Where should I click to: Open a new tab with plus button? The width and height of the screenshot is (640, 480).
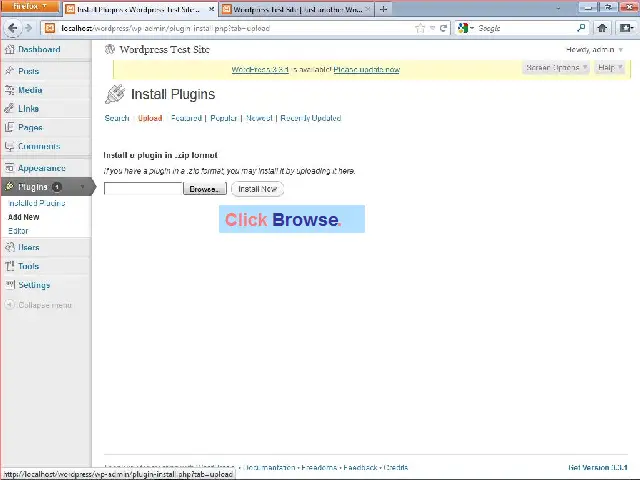coord(383,9)
